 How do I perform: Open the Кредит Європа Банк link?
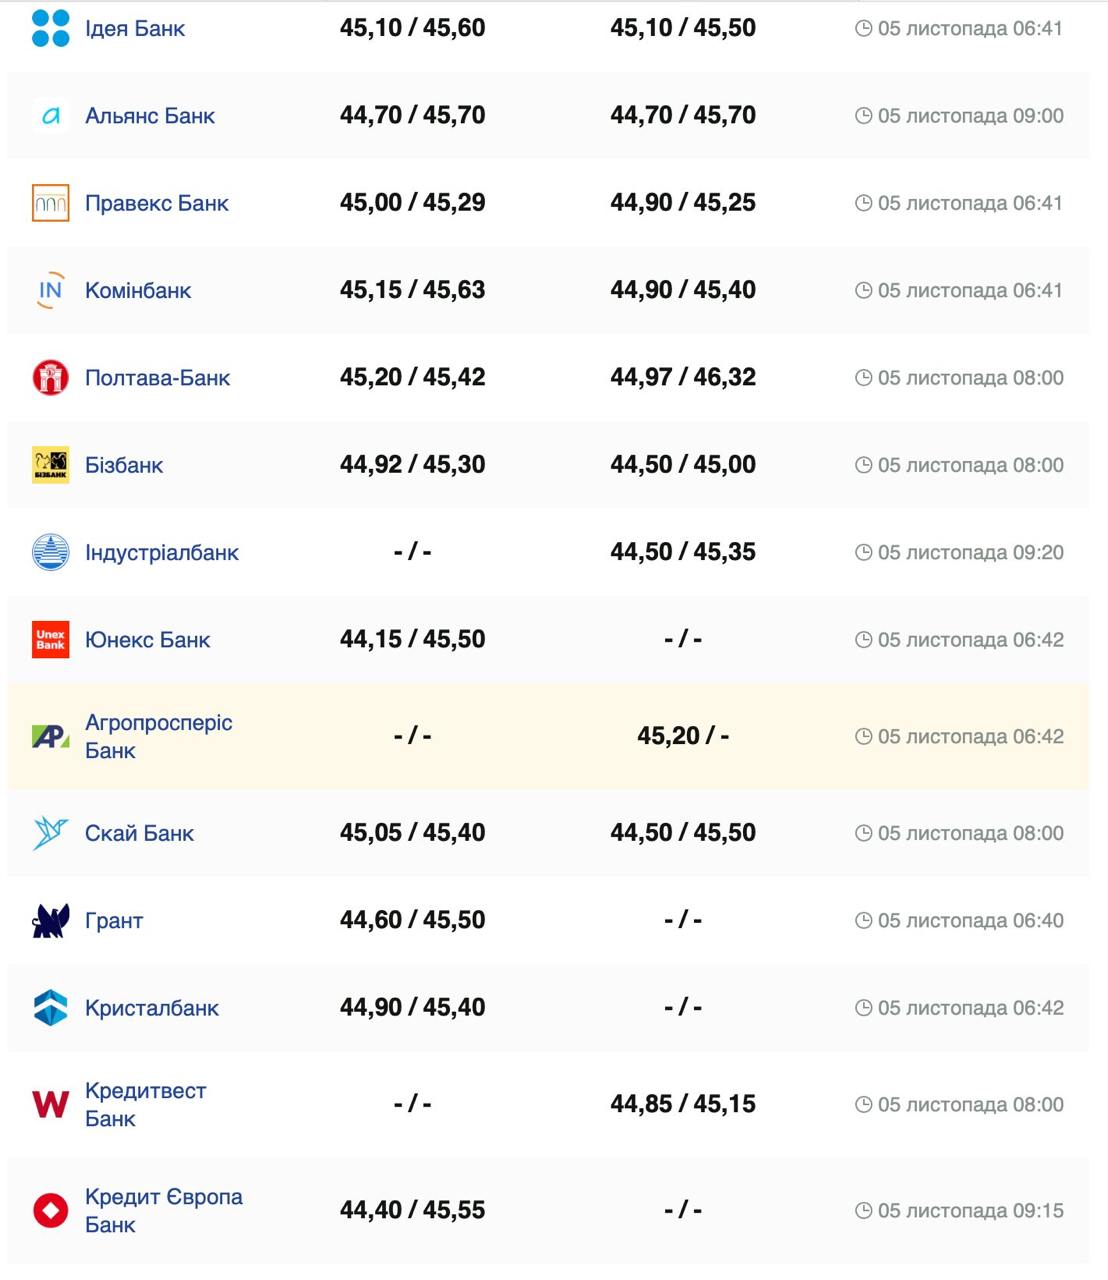(x=163, y=1210)
